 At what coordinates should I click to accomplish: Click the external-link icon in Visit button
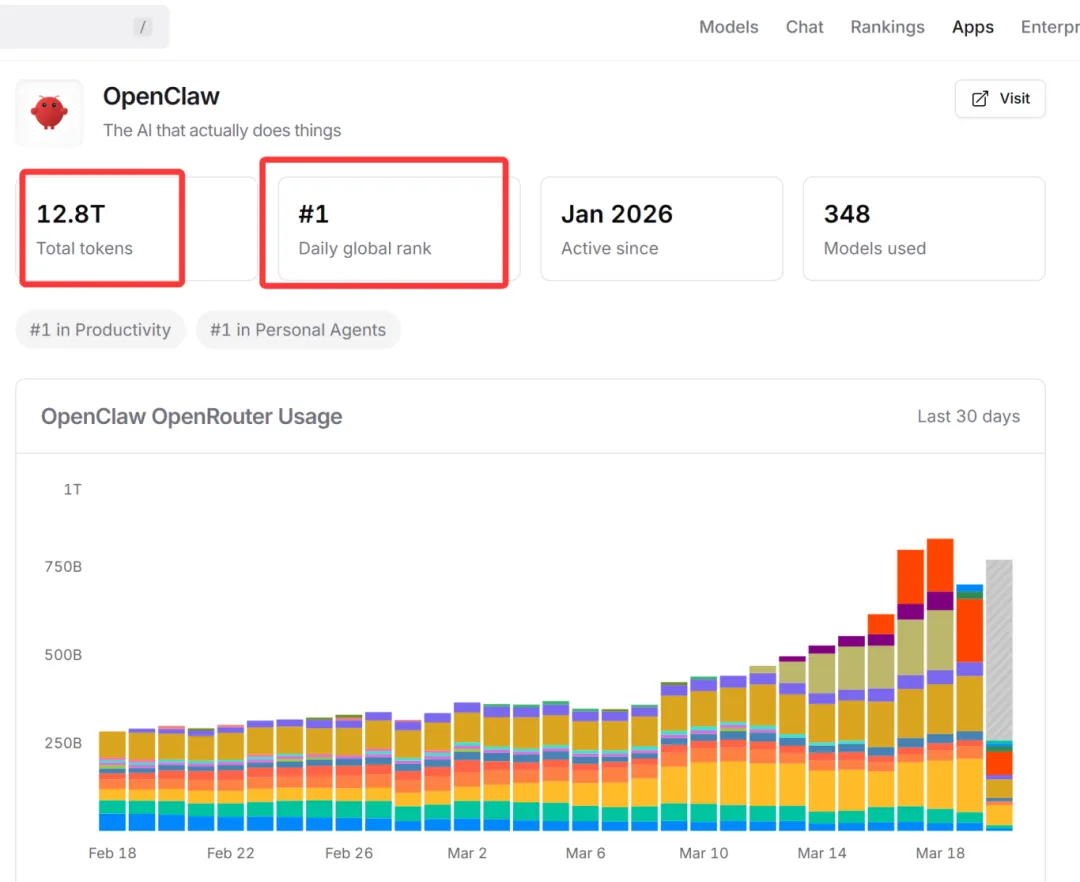[979, 98]
